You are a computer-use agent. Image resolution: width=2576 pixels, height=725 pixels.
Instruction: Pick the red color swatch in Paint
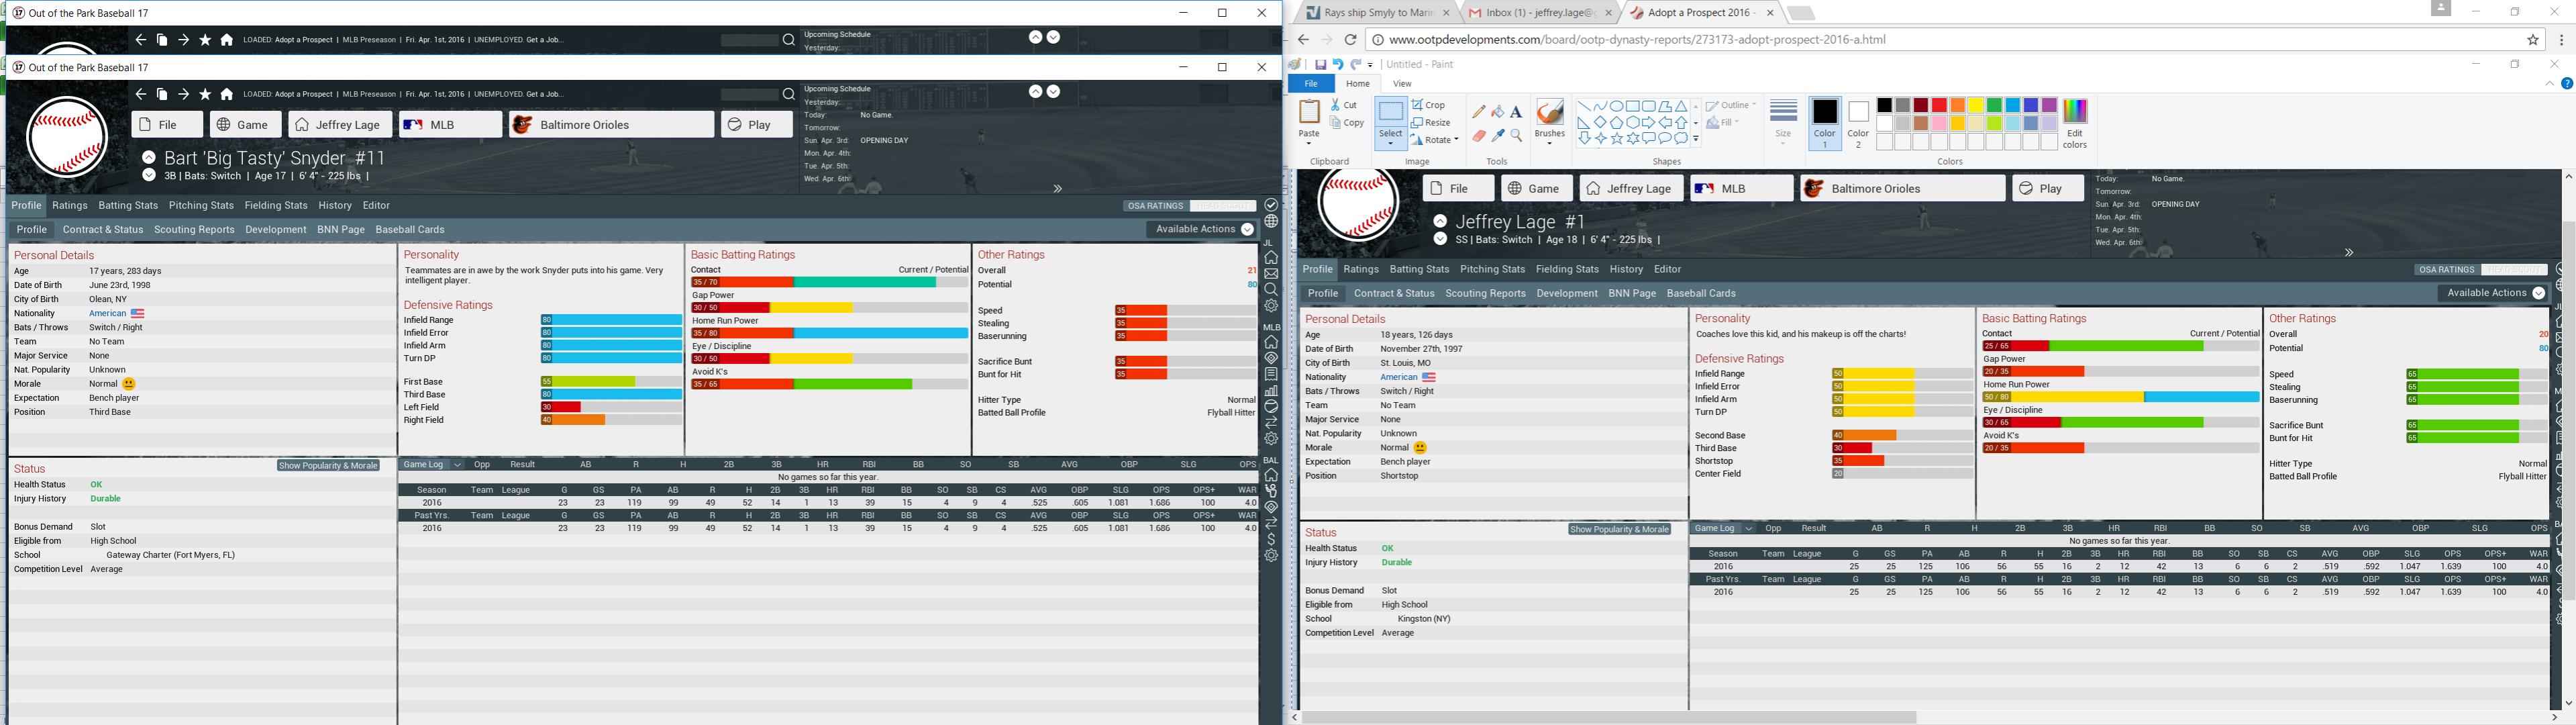(1939, 106)
